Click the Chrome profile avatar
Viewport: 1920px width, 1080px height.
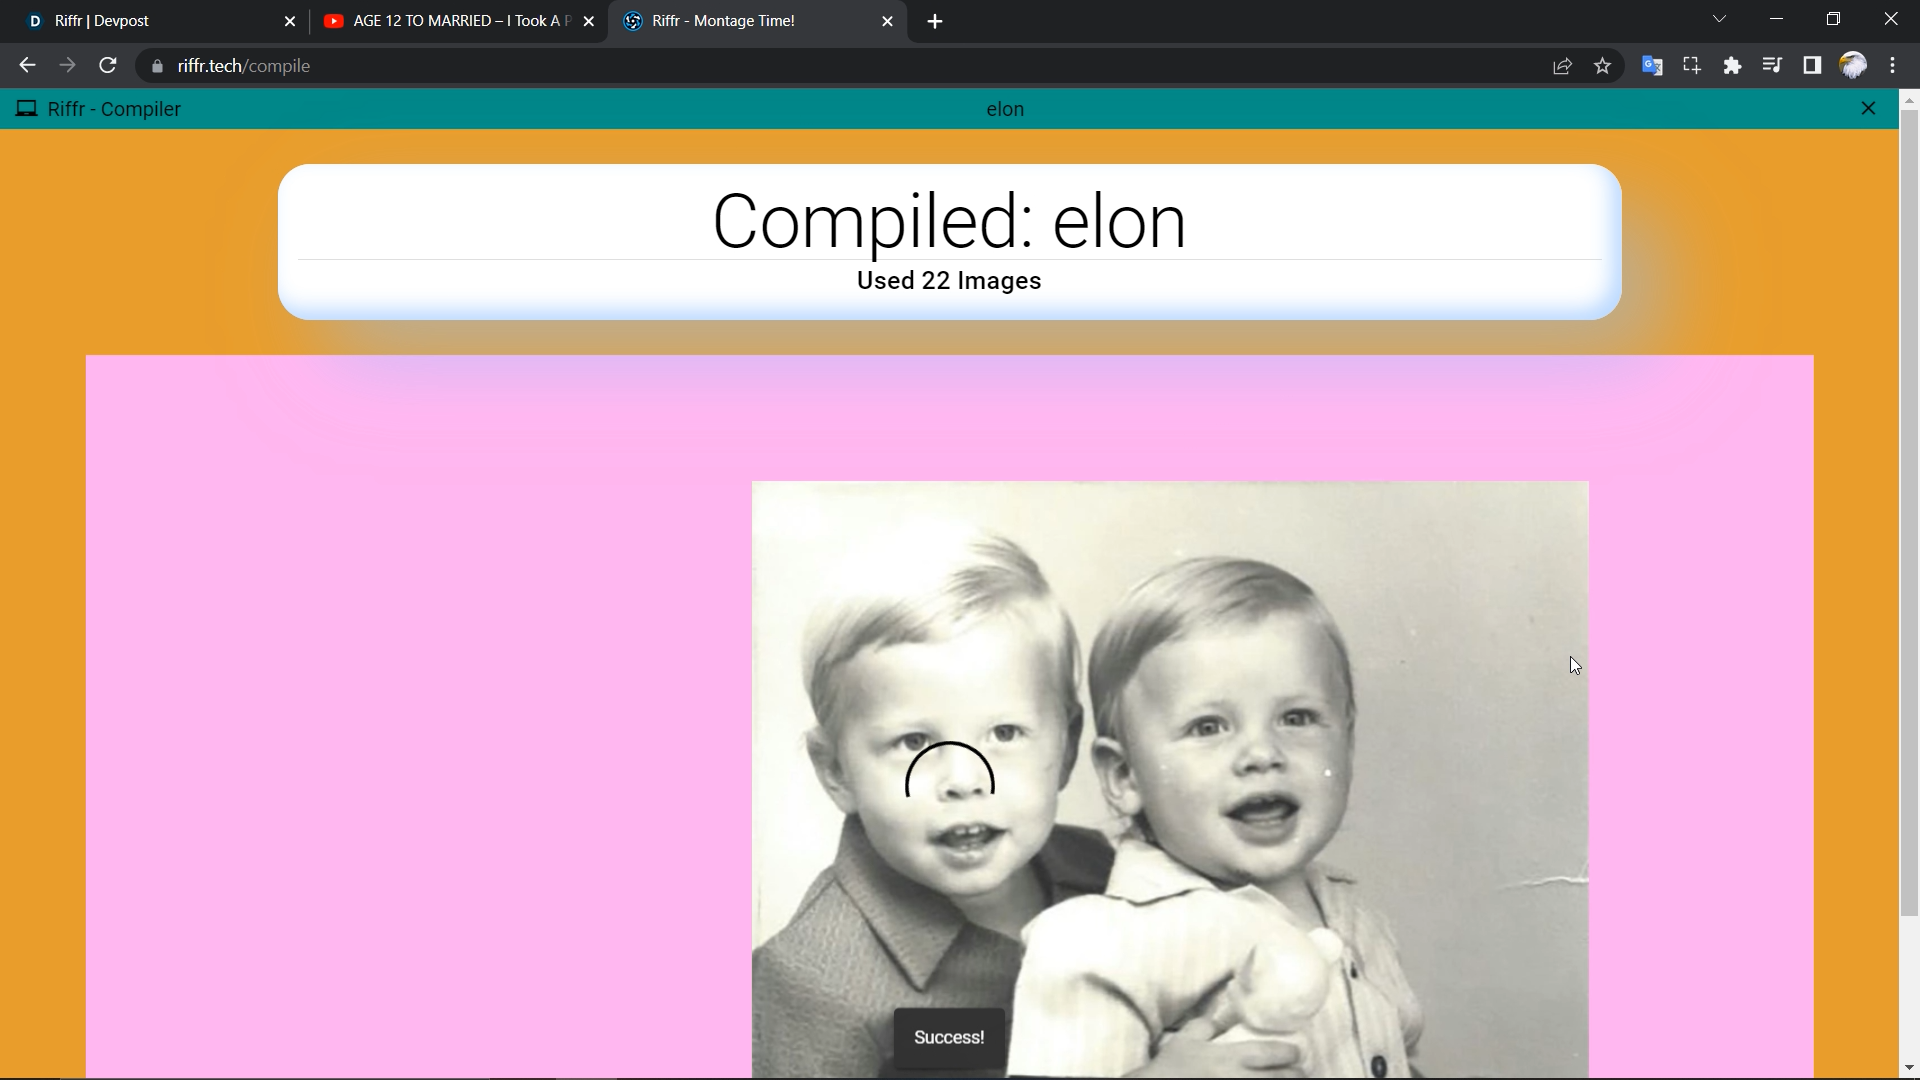click(x=1853, y=66)
